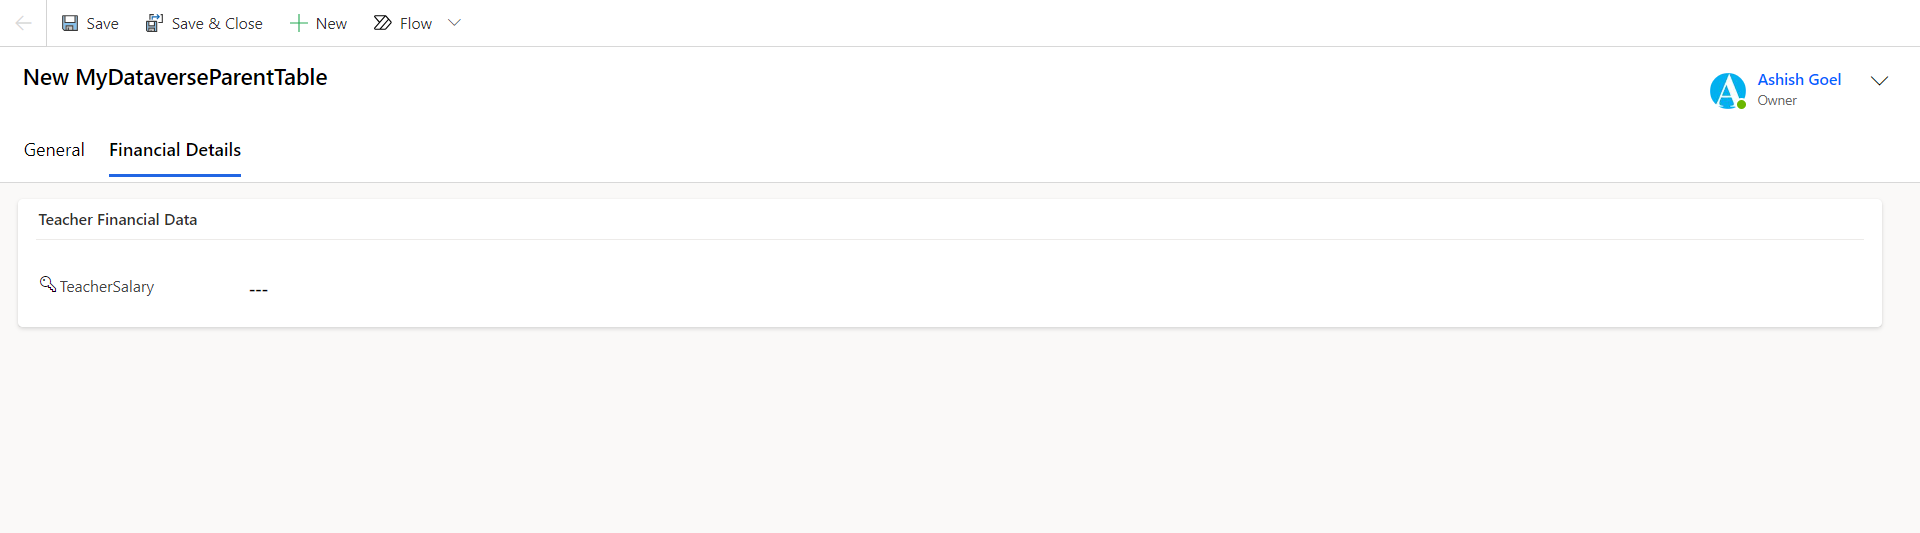Click the Teacher Financial Data section header
This screenshot has height=533, width=1920.
click(118, 220)
